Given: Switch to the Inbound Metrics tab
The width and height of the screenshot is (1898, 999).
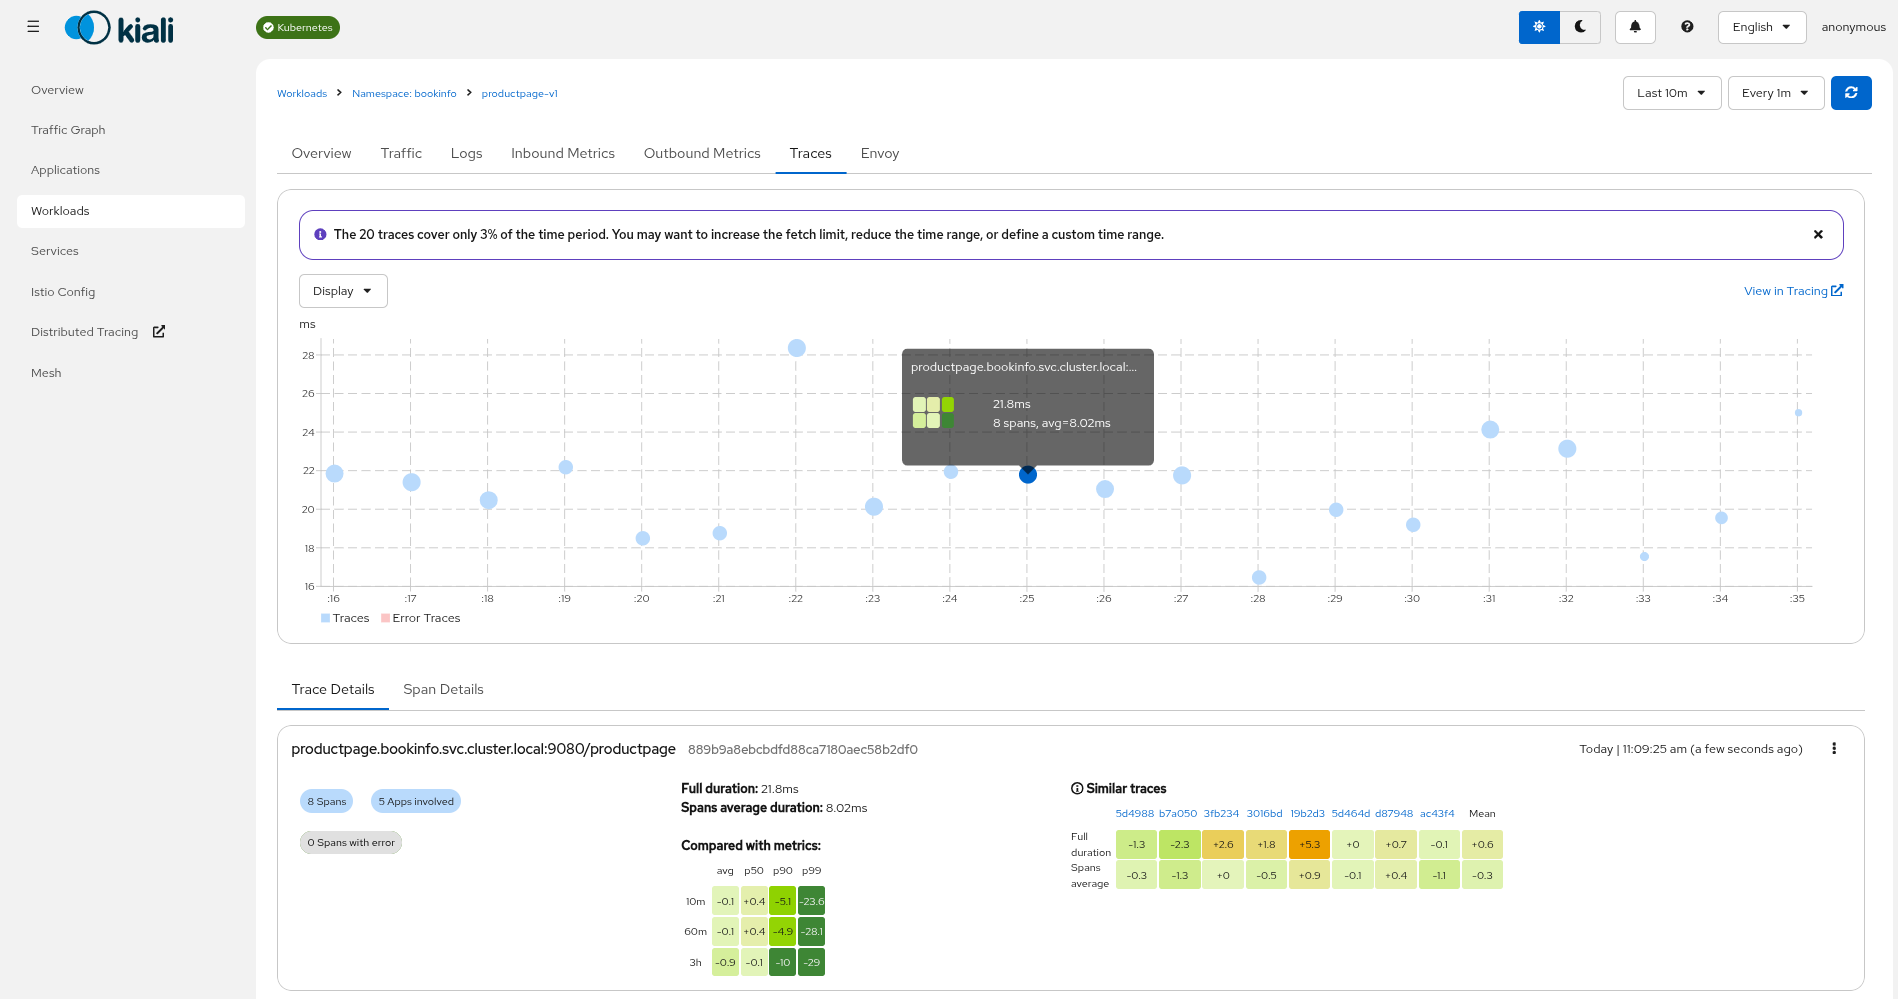Looking at the screenshot, I should (x=562, y=153).
